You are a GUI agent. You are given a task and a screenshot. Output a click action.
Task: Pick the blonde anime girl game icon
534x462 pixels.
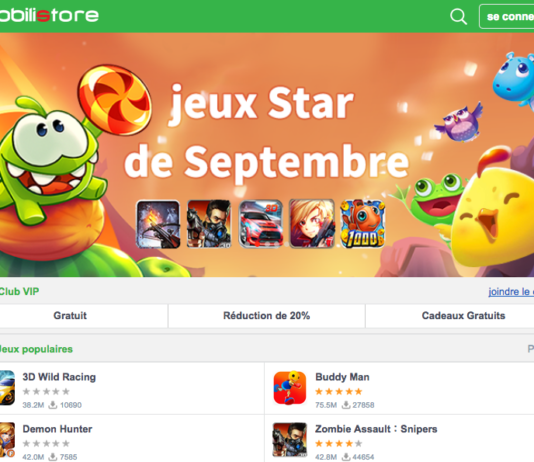(x=312, y=224)
